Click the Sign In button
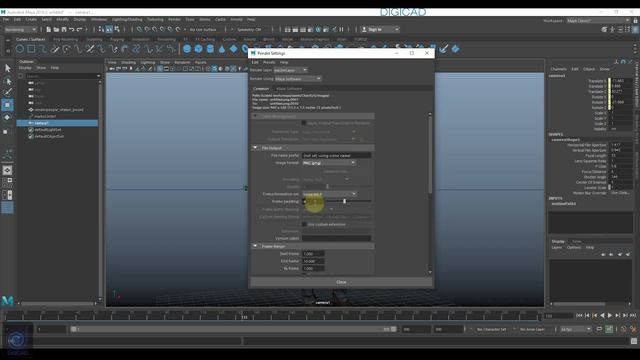Screen dimensions: 640x360 380,29
